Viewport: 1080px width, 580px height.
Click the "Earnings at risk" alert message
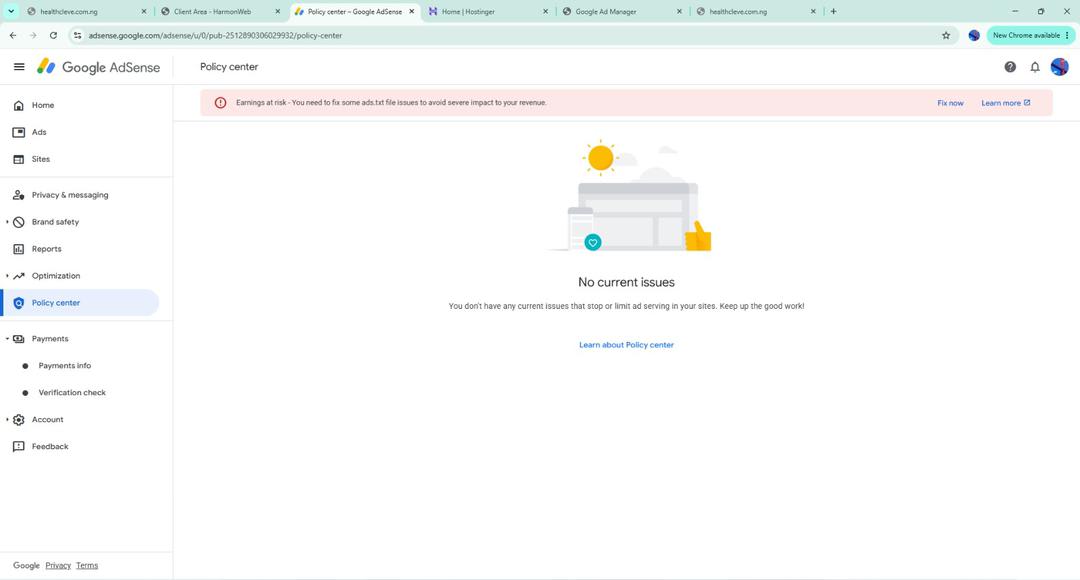pyautogui.click(x=391, y=103)
